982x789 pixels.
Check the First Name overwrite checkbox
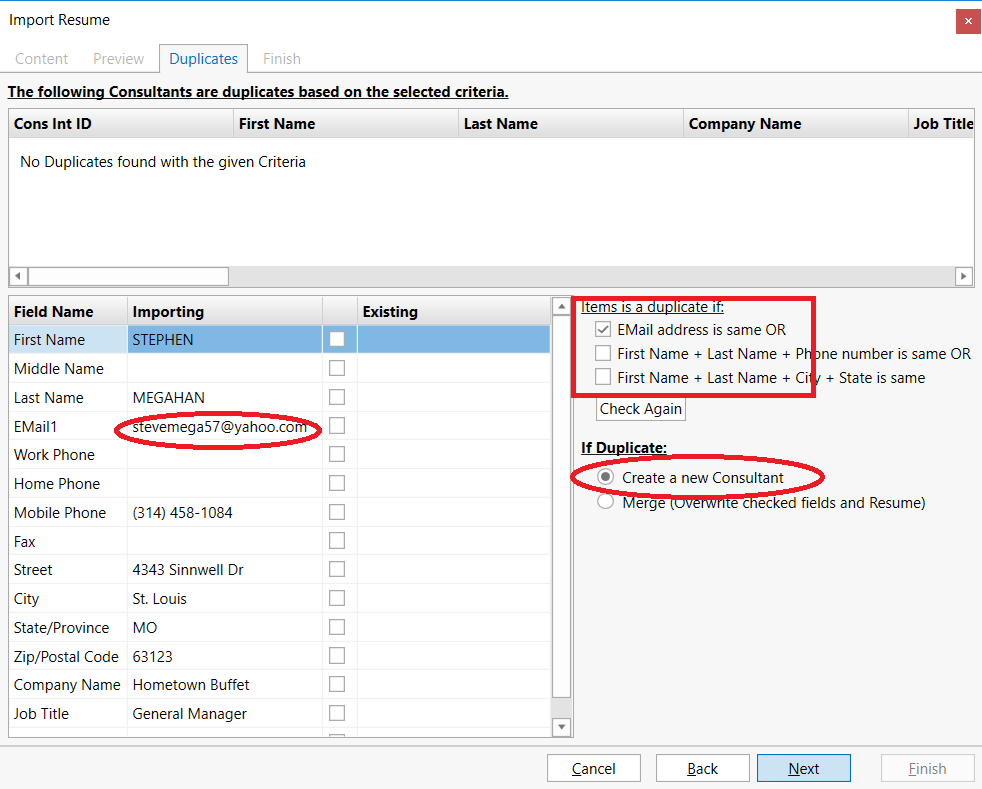click(337, 339)
